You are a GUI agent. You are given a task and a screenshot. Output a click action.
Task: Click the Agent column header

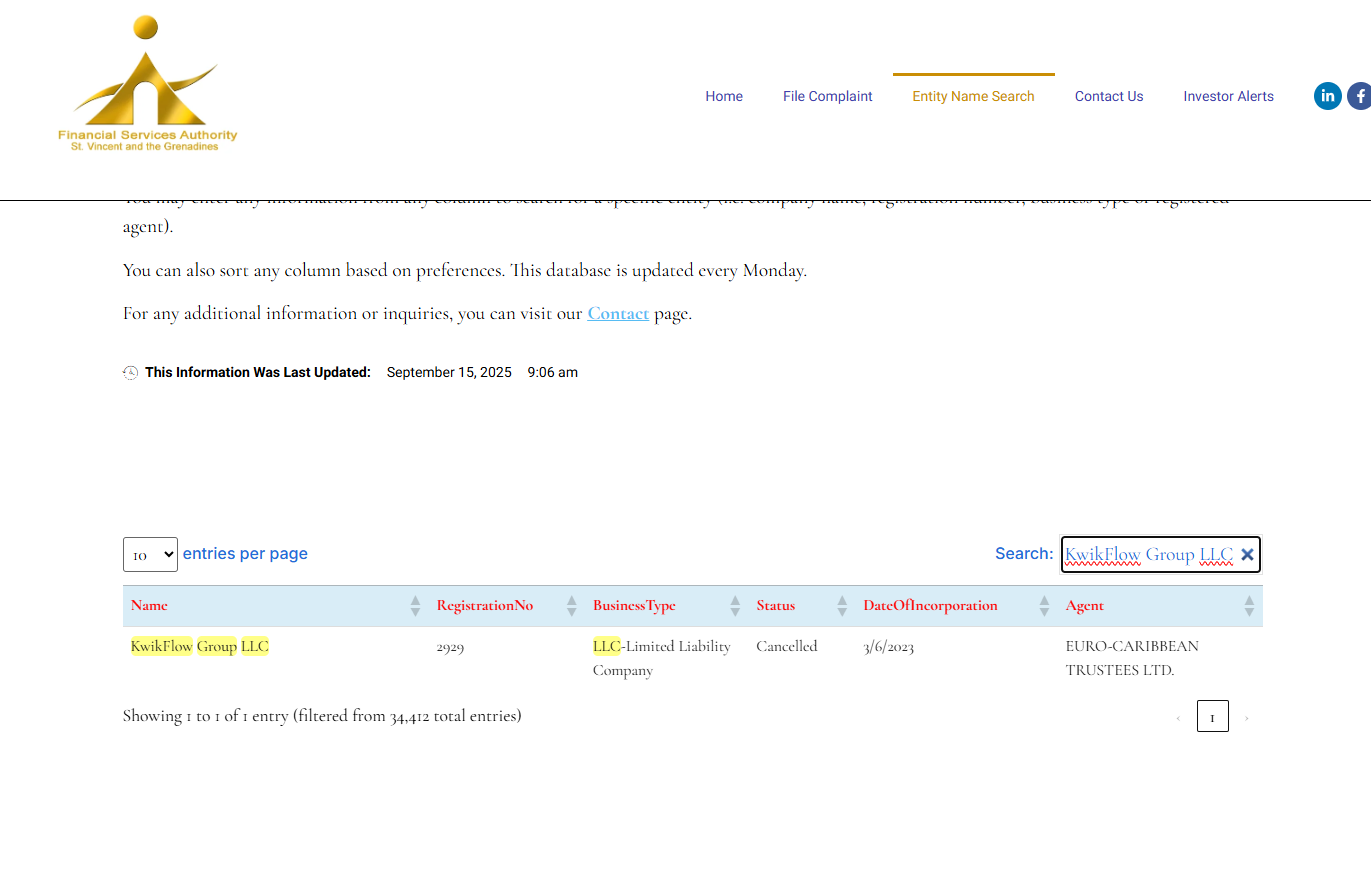click(1160, 606)
